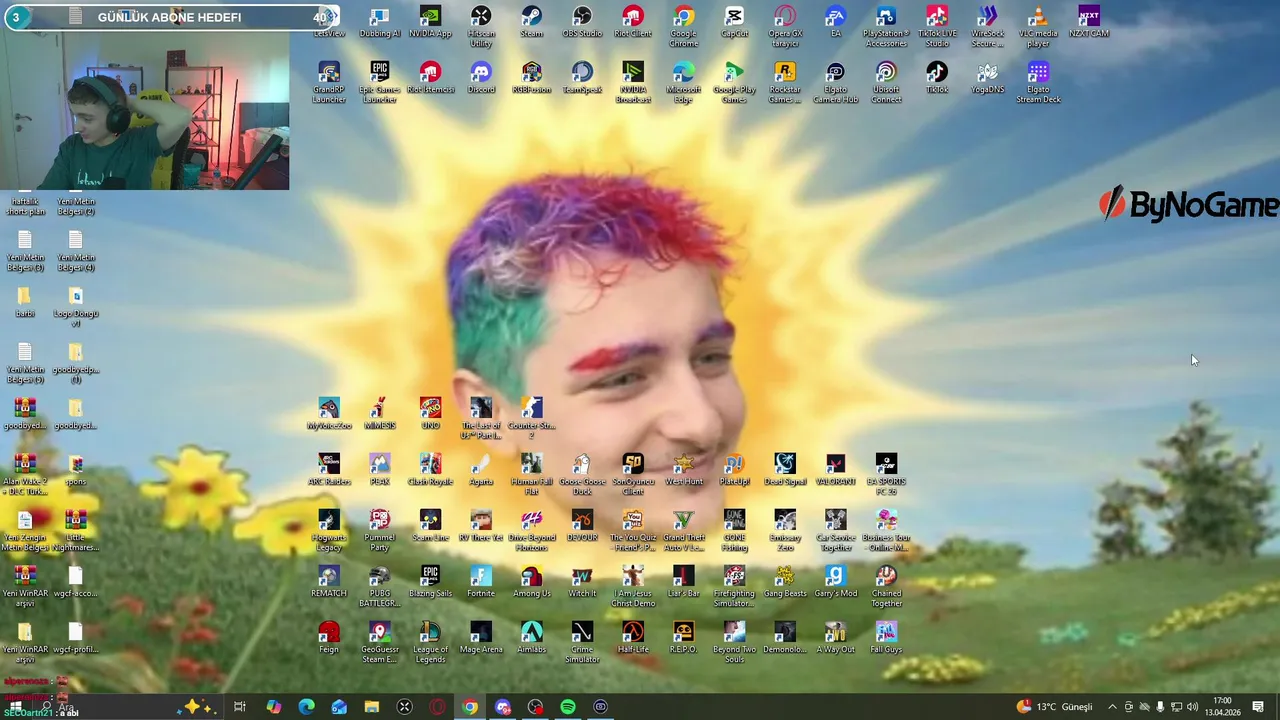Launch Opera GX tarayıcı desktop shortcut
1280x720 pixels.
(785, 27)
